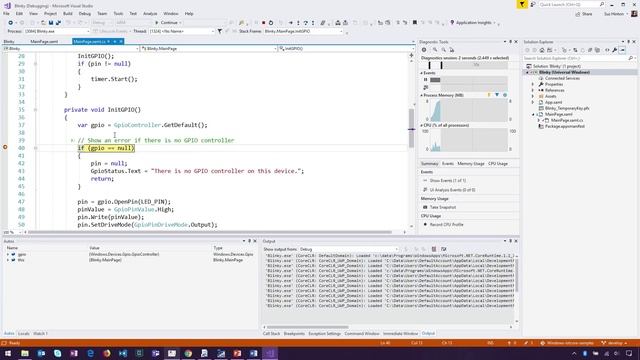Open the Debug menu

84,13
